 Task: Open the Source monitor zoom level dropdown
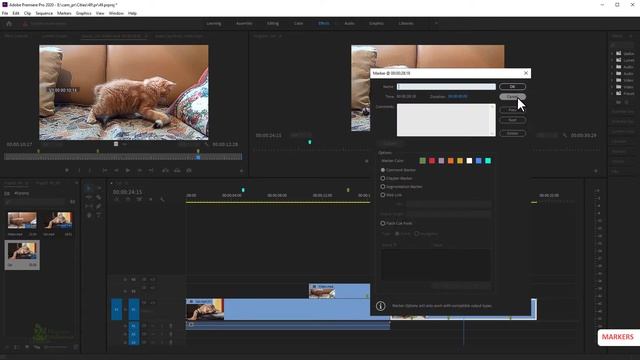point(52,144)
